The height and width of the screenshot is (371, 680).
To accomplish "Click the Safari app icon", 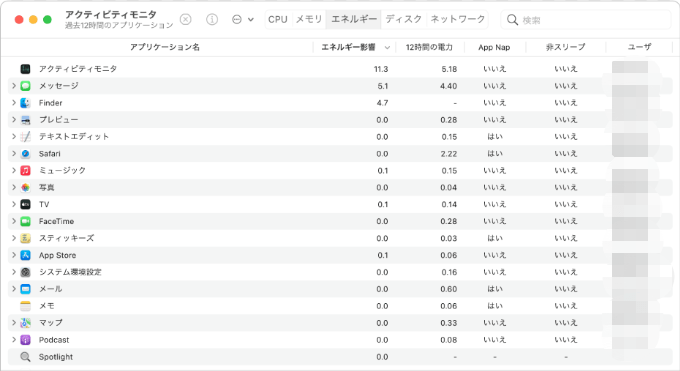I will click(x=26, y=154).
